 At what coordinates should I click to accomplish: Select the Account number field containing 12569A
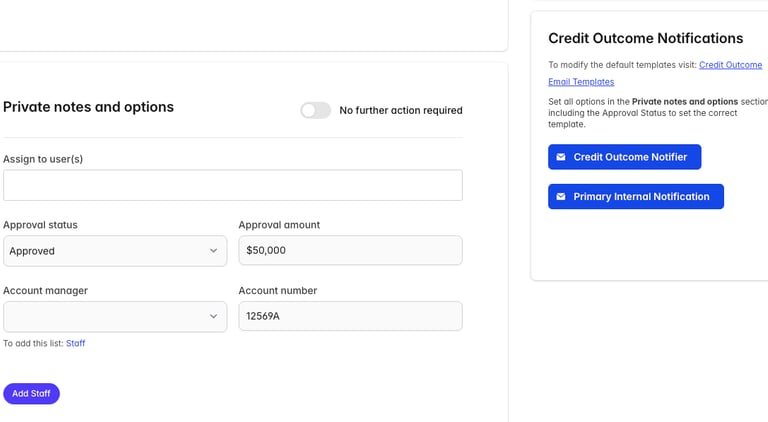click(350, 317)
